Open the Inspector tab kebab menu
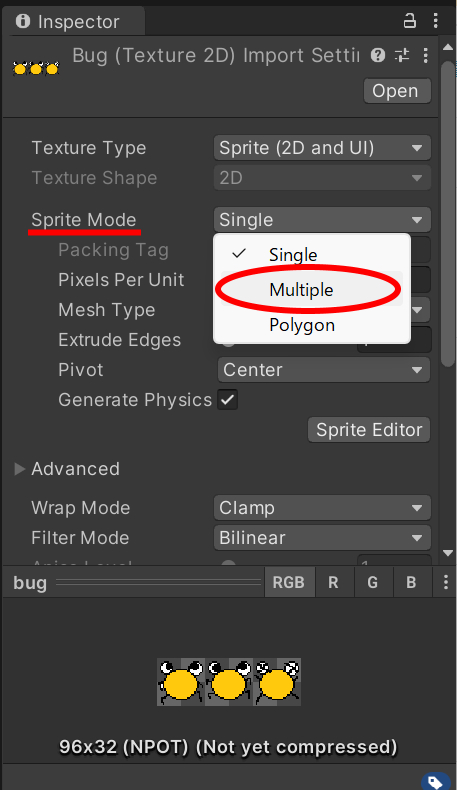Viewport: 457px width, 790px height. 435,21
